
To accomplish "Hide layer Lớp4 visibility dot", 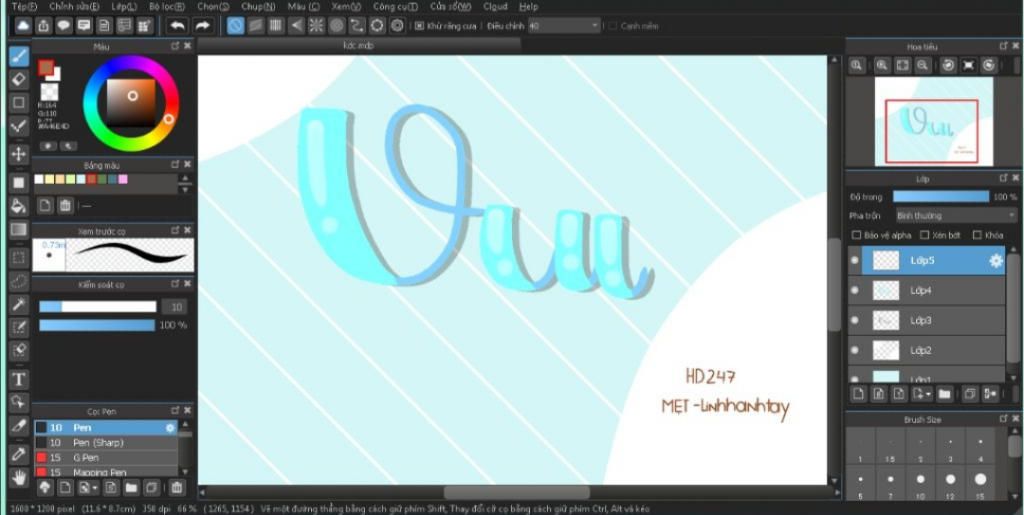I will click(x=854, y=290).
